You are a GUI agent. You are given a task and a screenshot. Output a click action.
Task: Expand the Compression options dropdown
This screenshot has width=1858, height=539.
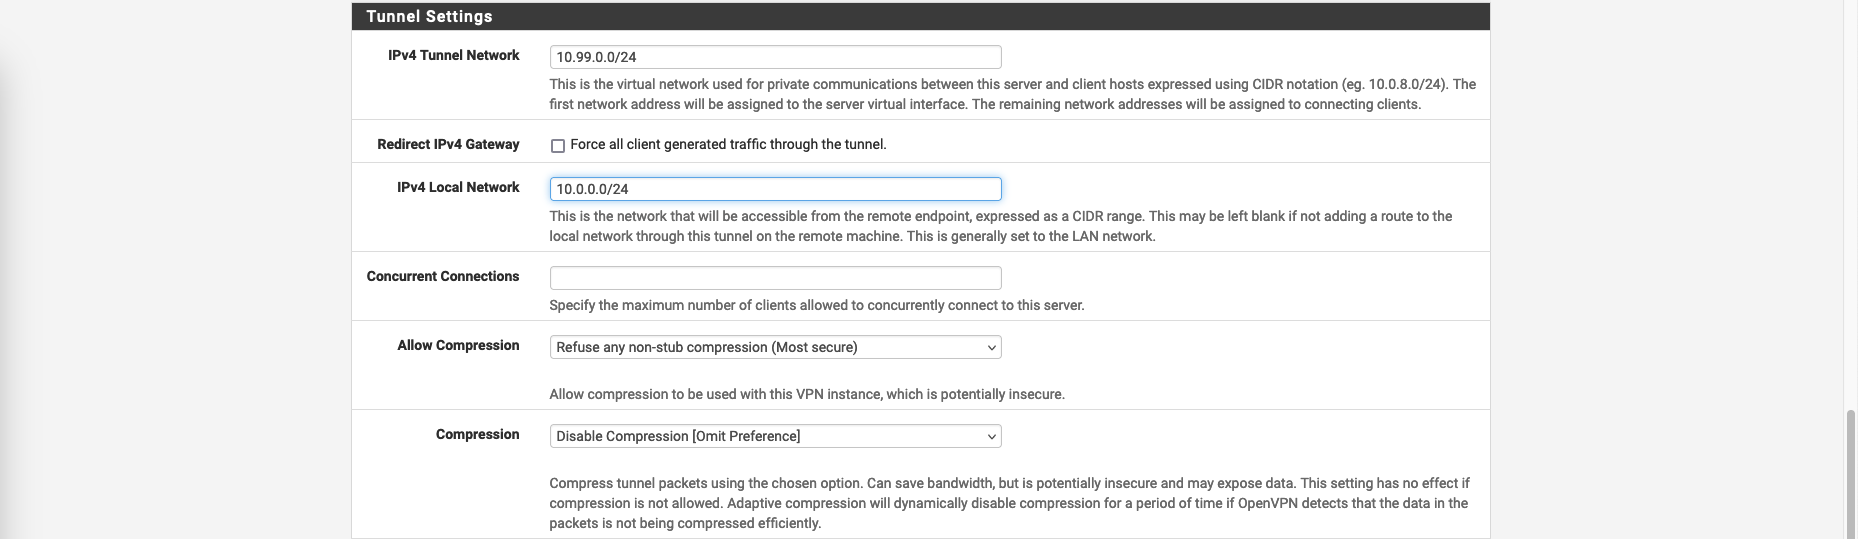click(x=775, y=436)
